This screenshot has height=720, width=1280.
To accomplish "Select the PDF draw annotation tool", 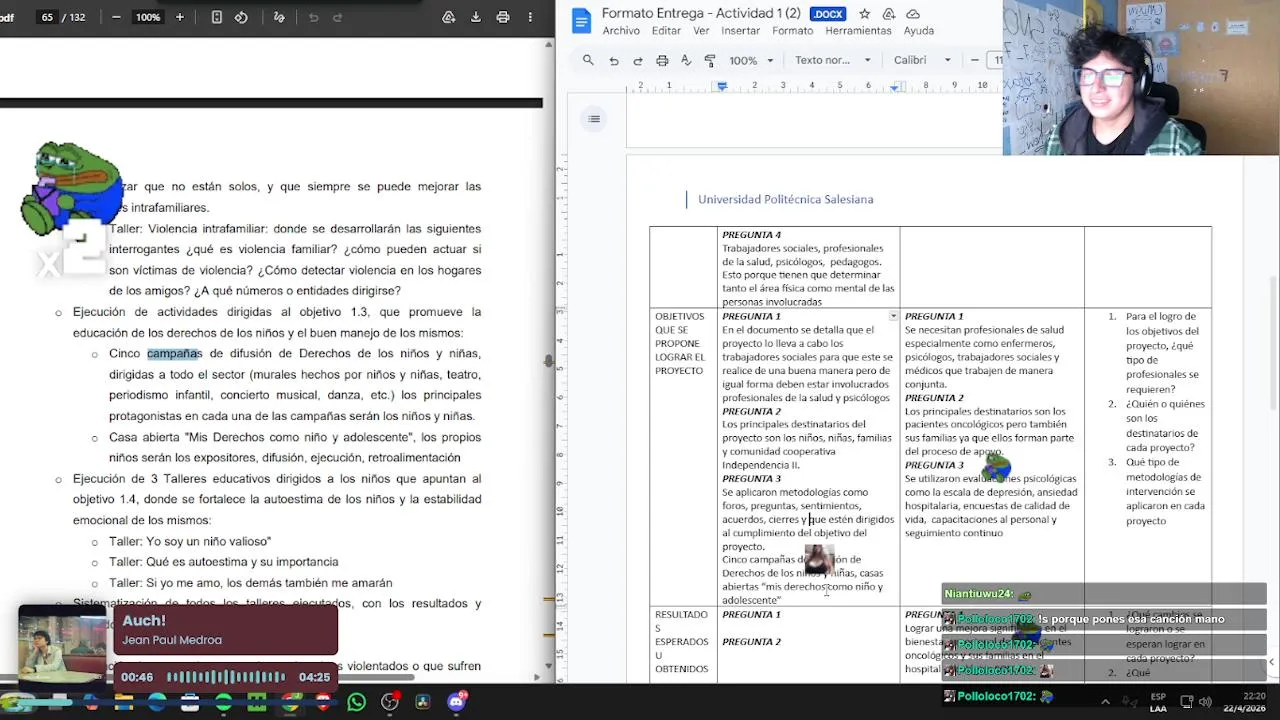I will point(279,17).
